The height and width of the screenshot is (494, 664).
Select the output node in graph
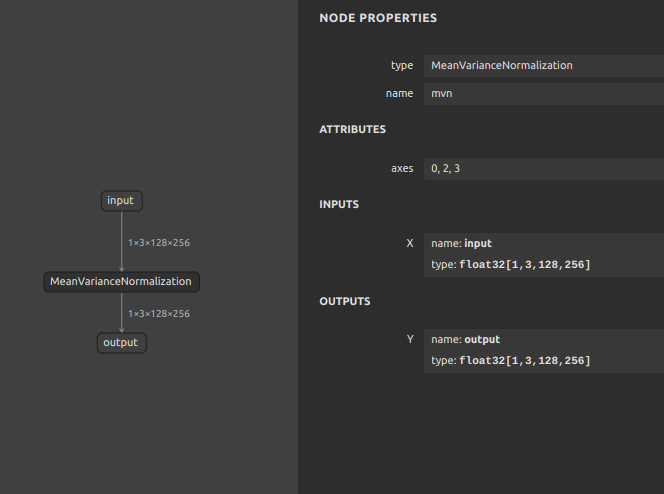(122, 343)
